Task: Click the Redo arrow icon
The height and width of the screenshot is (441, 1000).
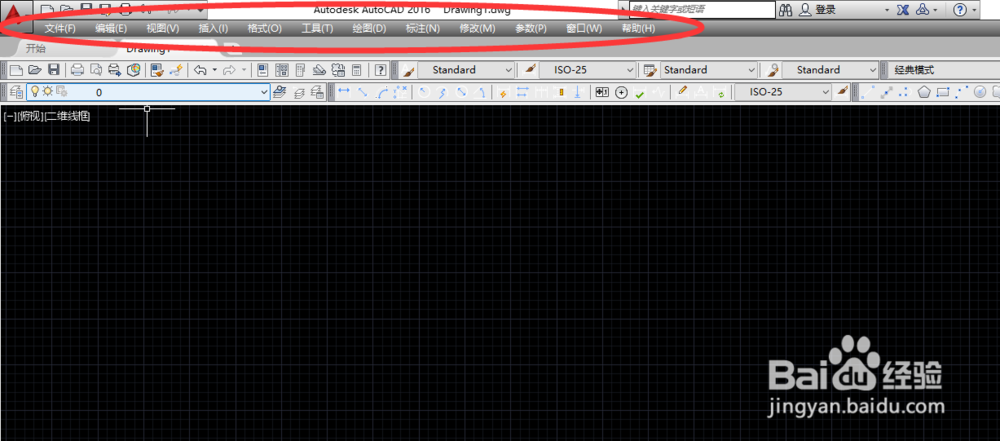Action: pyautogui.click(x=229, y=70)
